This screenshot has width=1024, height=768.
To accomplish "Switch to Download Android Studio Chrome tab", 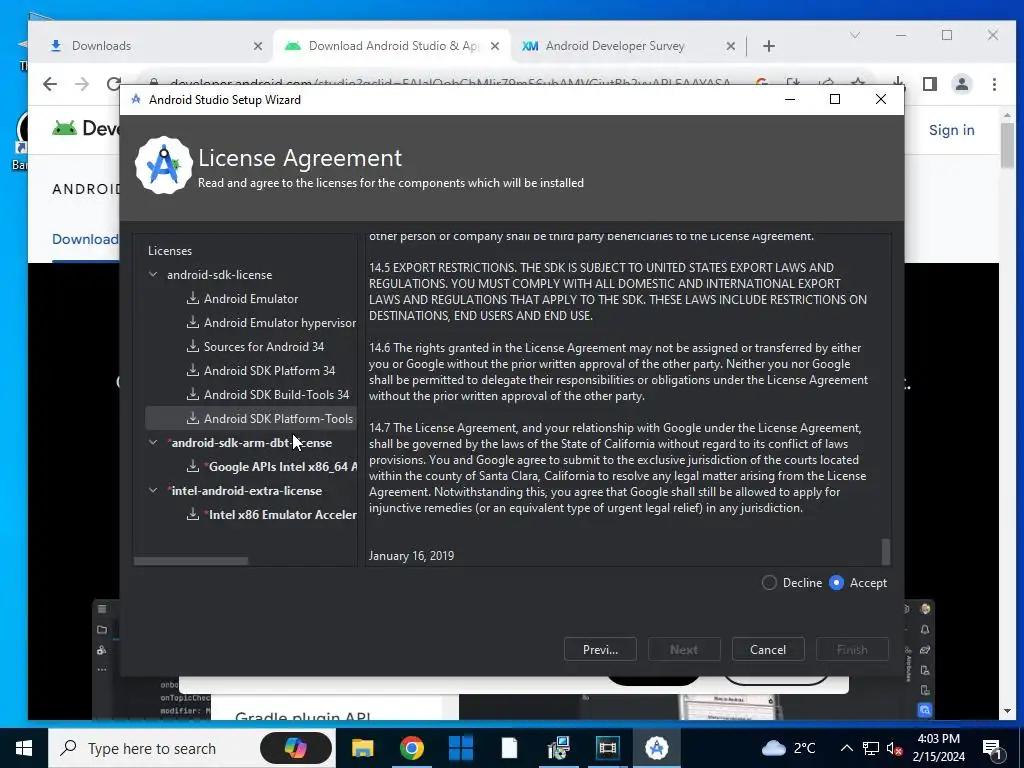I will (392, 46).
